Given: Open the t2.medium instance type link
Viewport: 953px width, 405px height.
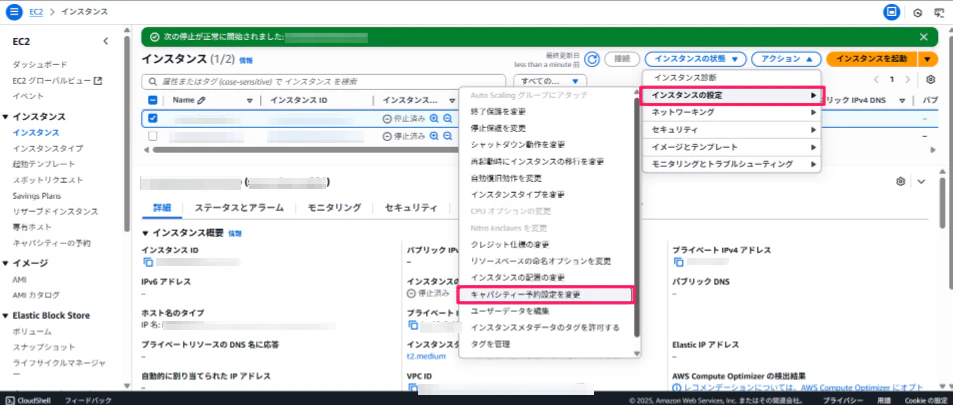Looking at the screenshot, I should coord(426,356).
